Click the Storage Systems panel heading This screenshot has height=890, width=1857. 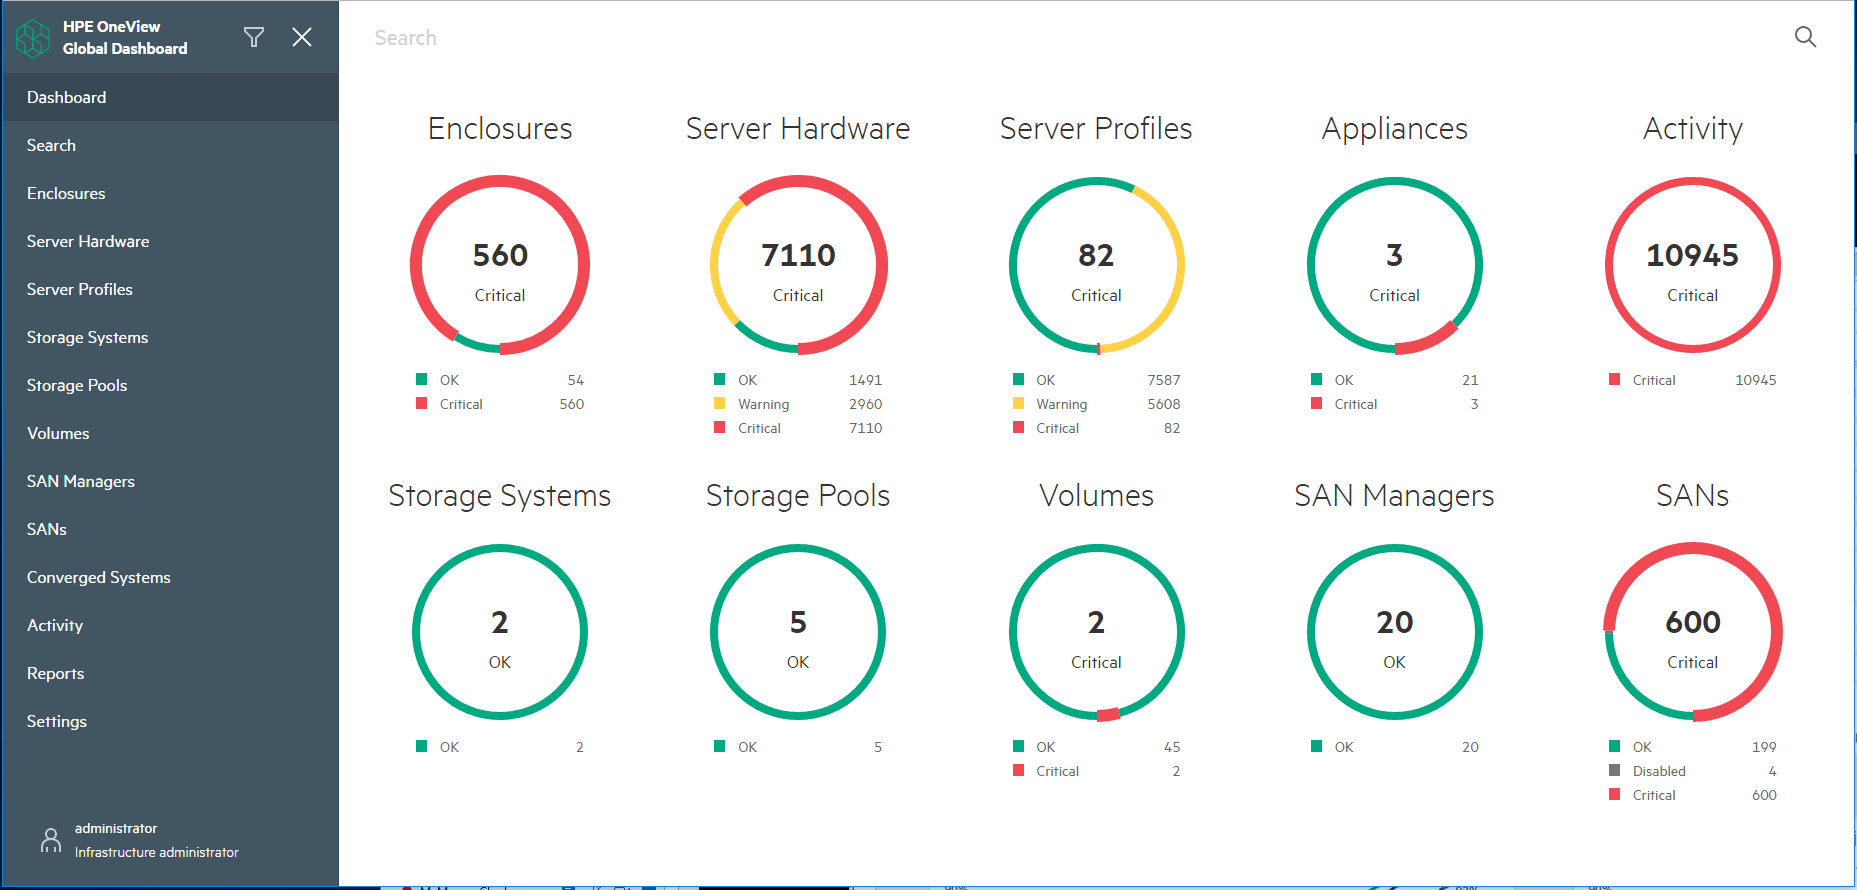500,497
